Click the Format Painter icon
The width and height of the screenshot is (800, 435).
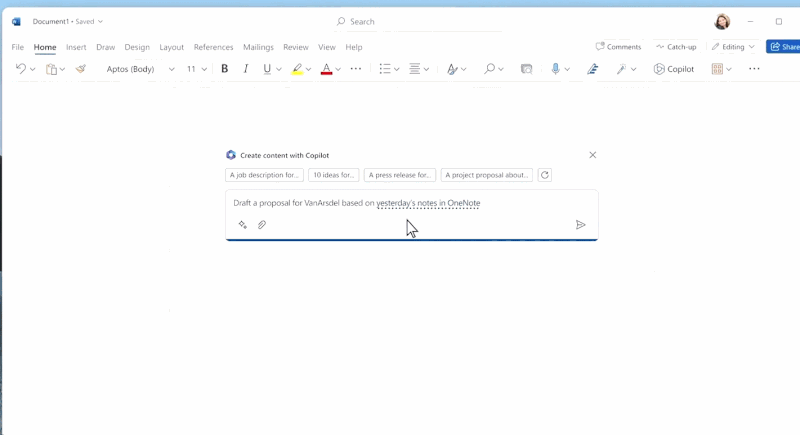click(x=81, y=69)
